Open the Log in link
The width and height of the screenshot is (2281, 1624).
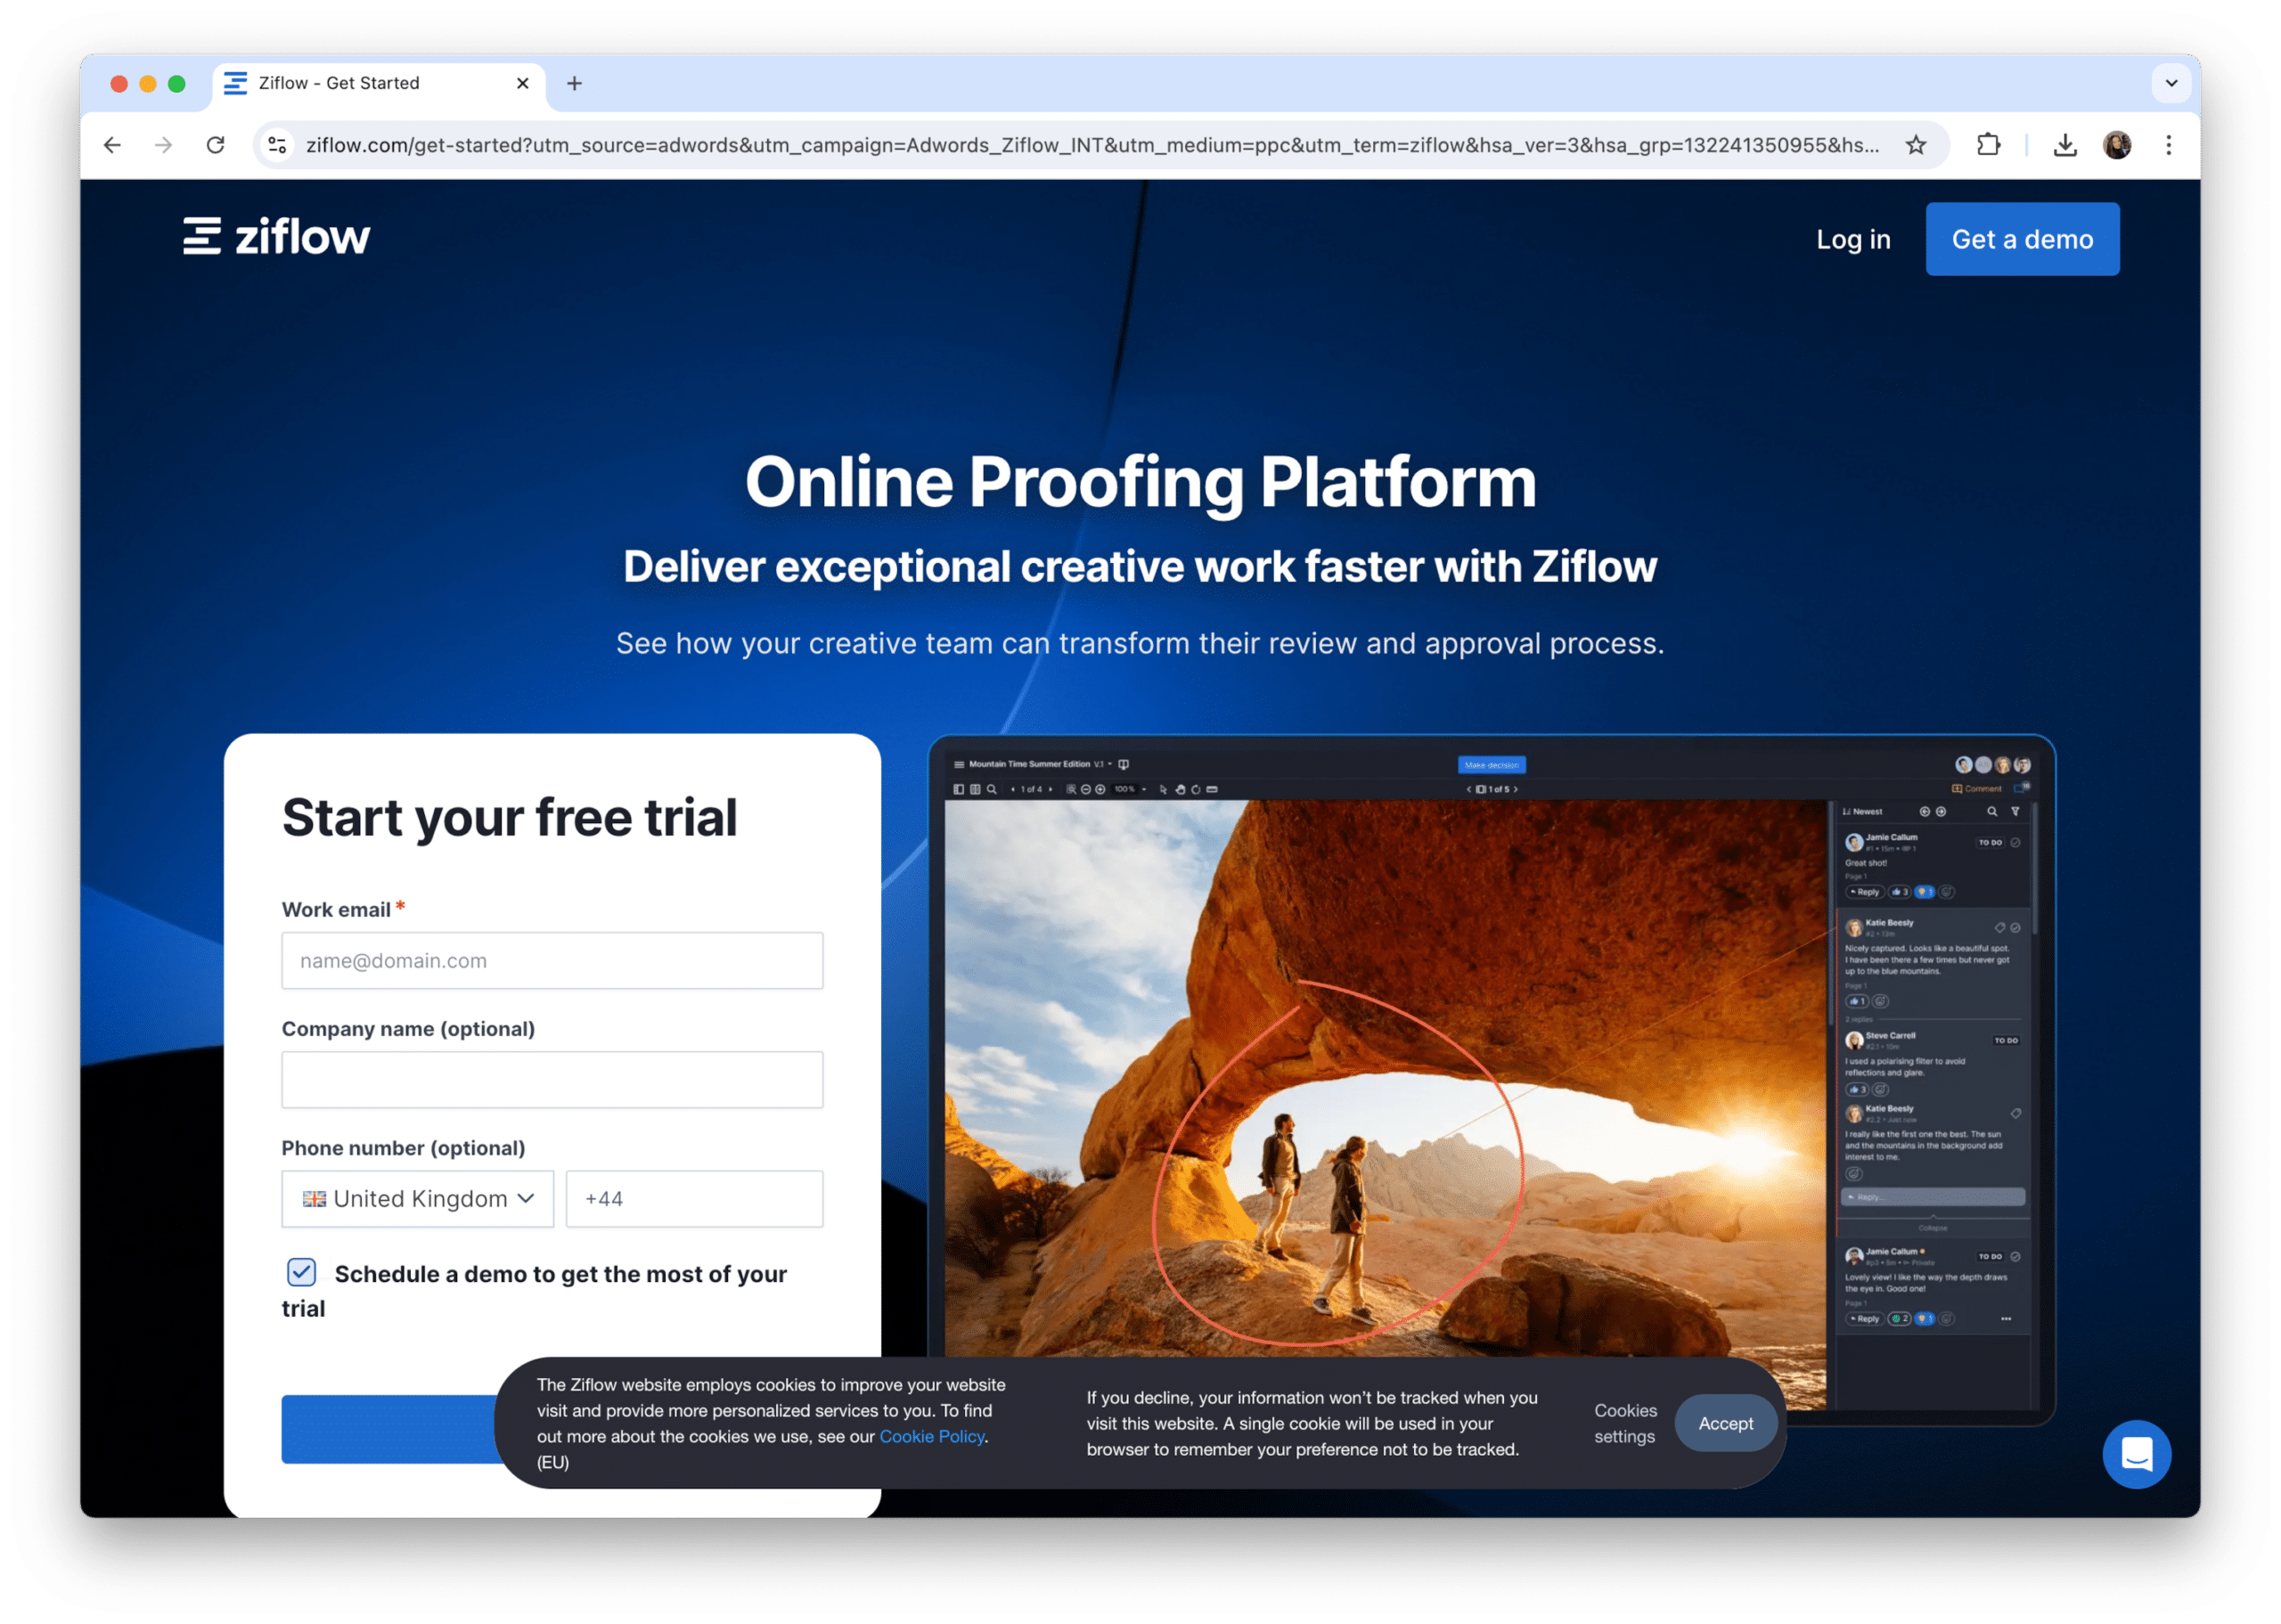[1853, 239]
